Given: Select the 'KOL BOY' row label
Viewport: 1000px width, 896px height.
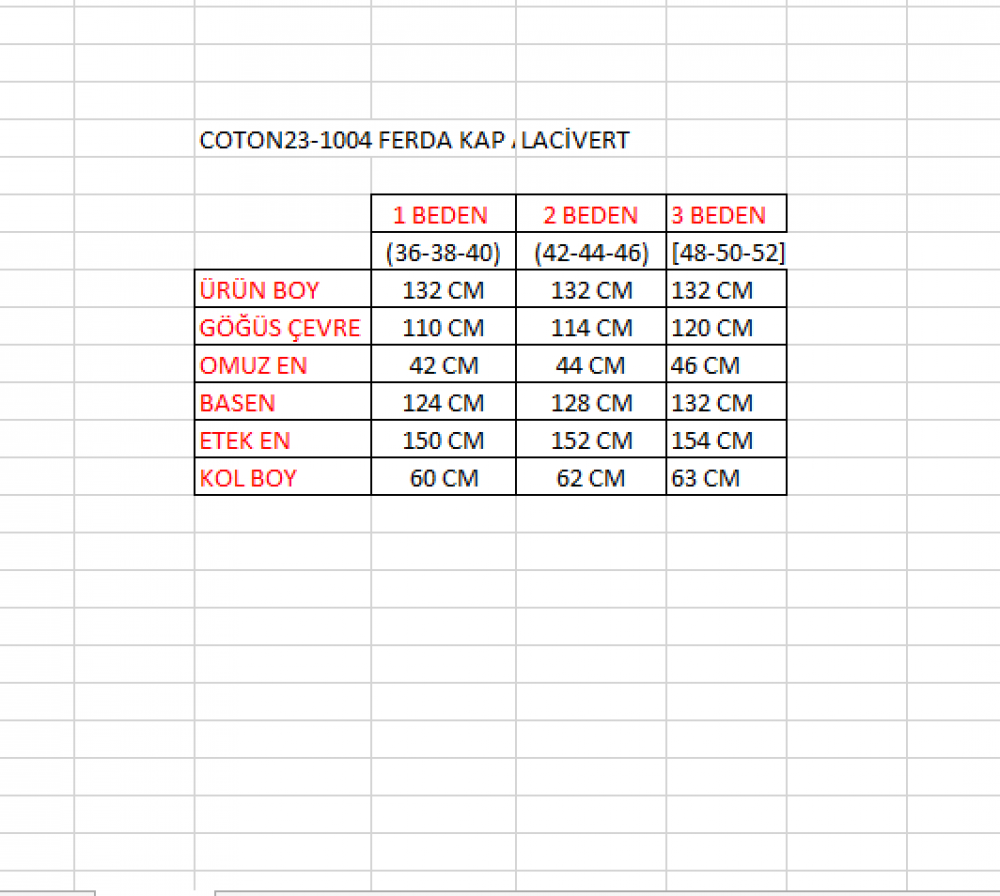Looking at the screenshot, I should pos(283,478).
